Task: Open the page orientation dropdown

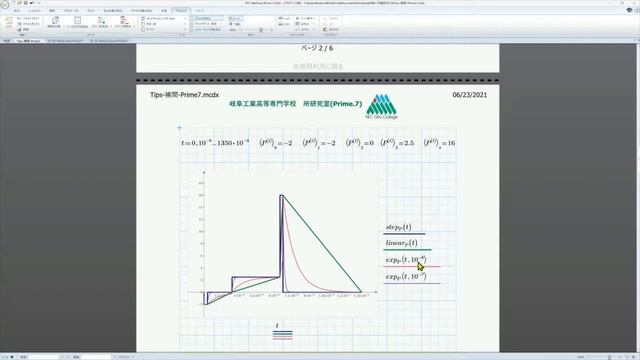Action: [164, 24]
